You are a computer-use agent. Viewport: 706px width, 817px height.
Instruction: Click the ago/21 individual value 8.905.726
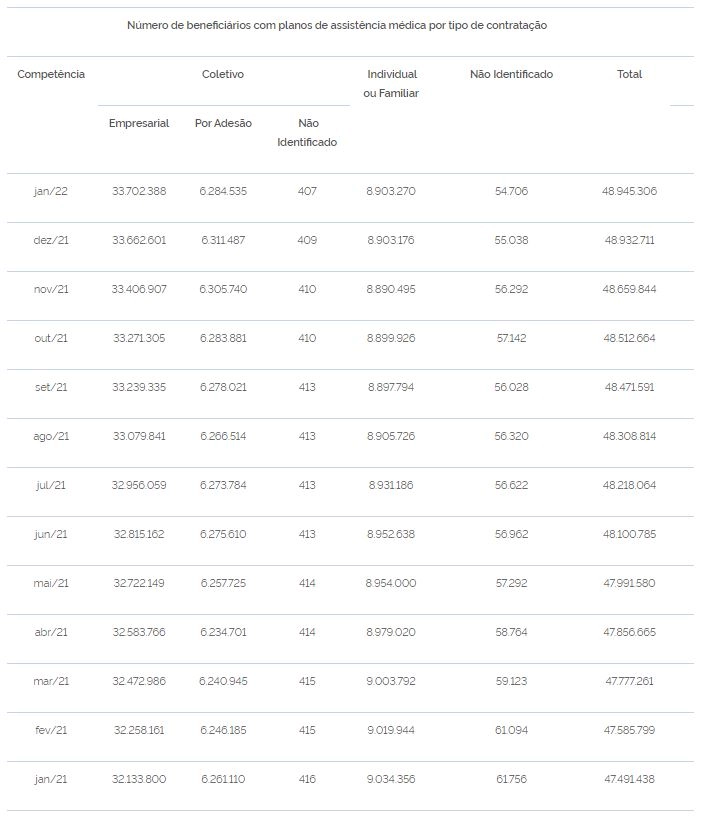[391, 436]
